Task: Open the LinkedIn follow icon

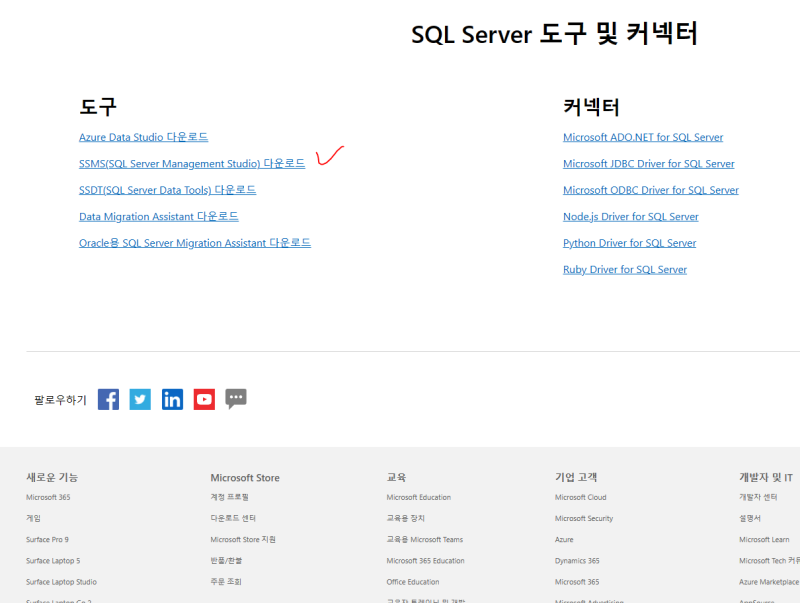Action: point(172,399)
